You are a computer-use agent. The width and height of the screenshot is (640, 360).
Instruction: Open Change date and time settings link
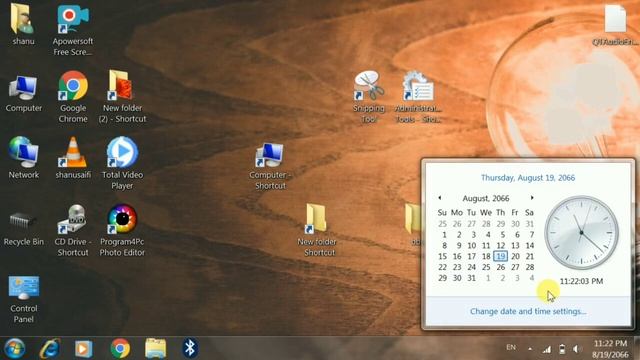point(528,311)
